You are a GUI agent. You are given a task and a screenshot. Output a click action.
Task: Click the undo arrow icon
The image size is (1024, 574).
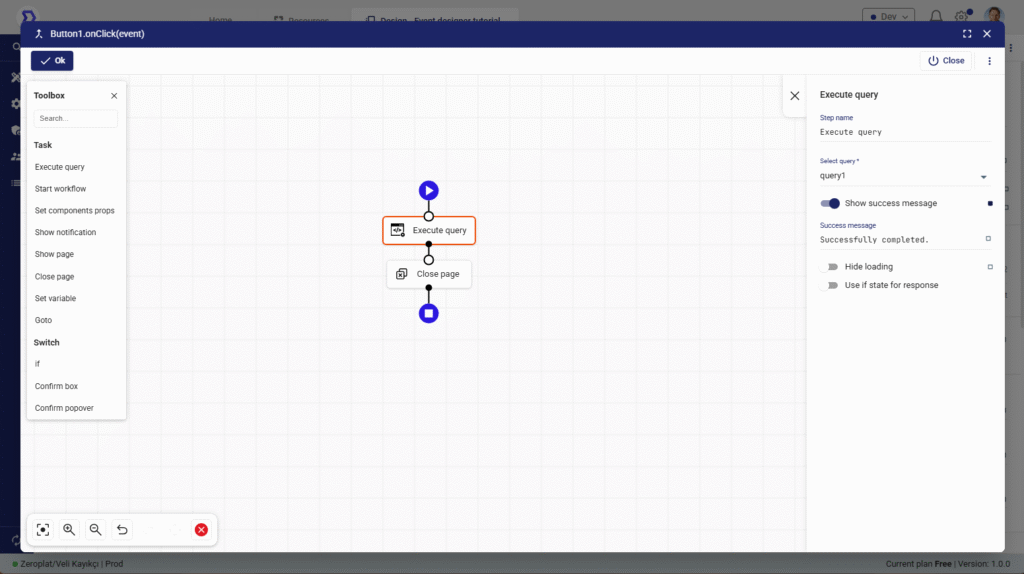pos(122,530)
